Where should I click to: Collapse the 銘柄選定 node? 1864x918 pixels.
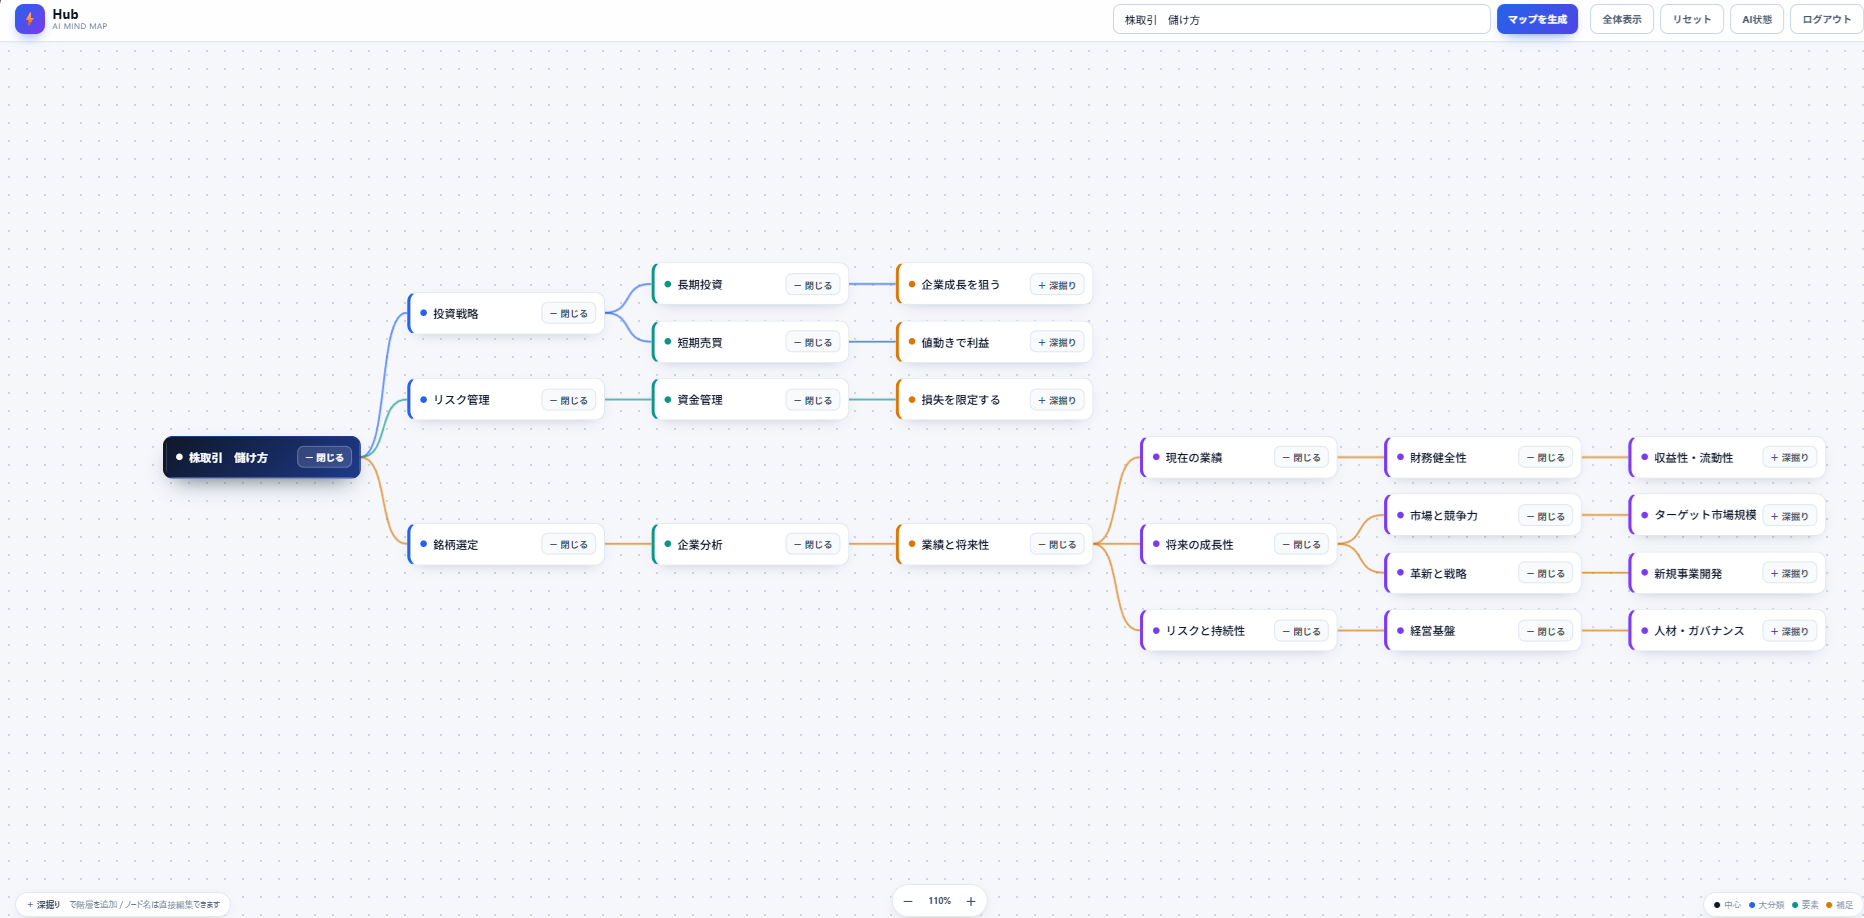[569, 544]
